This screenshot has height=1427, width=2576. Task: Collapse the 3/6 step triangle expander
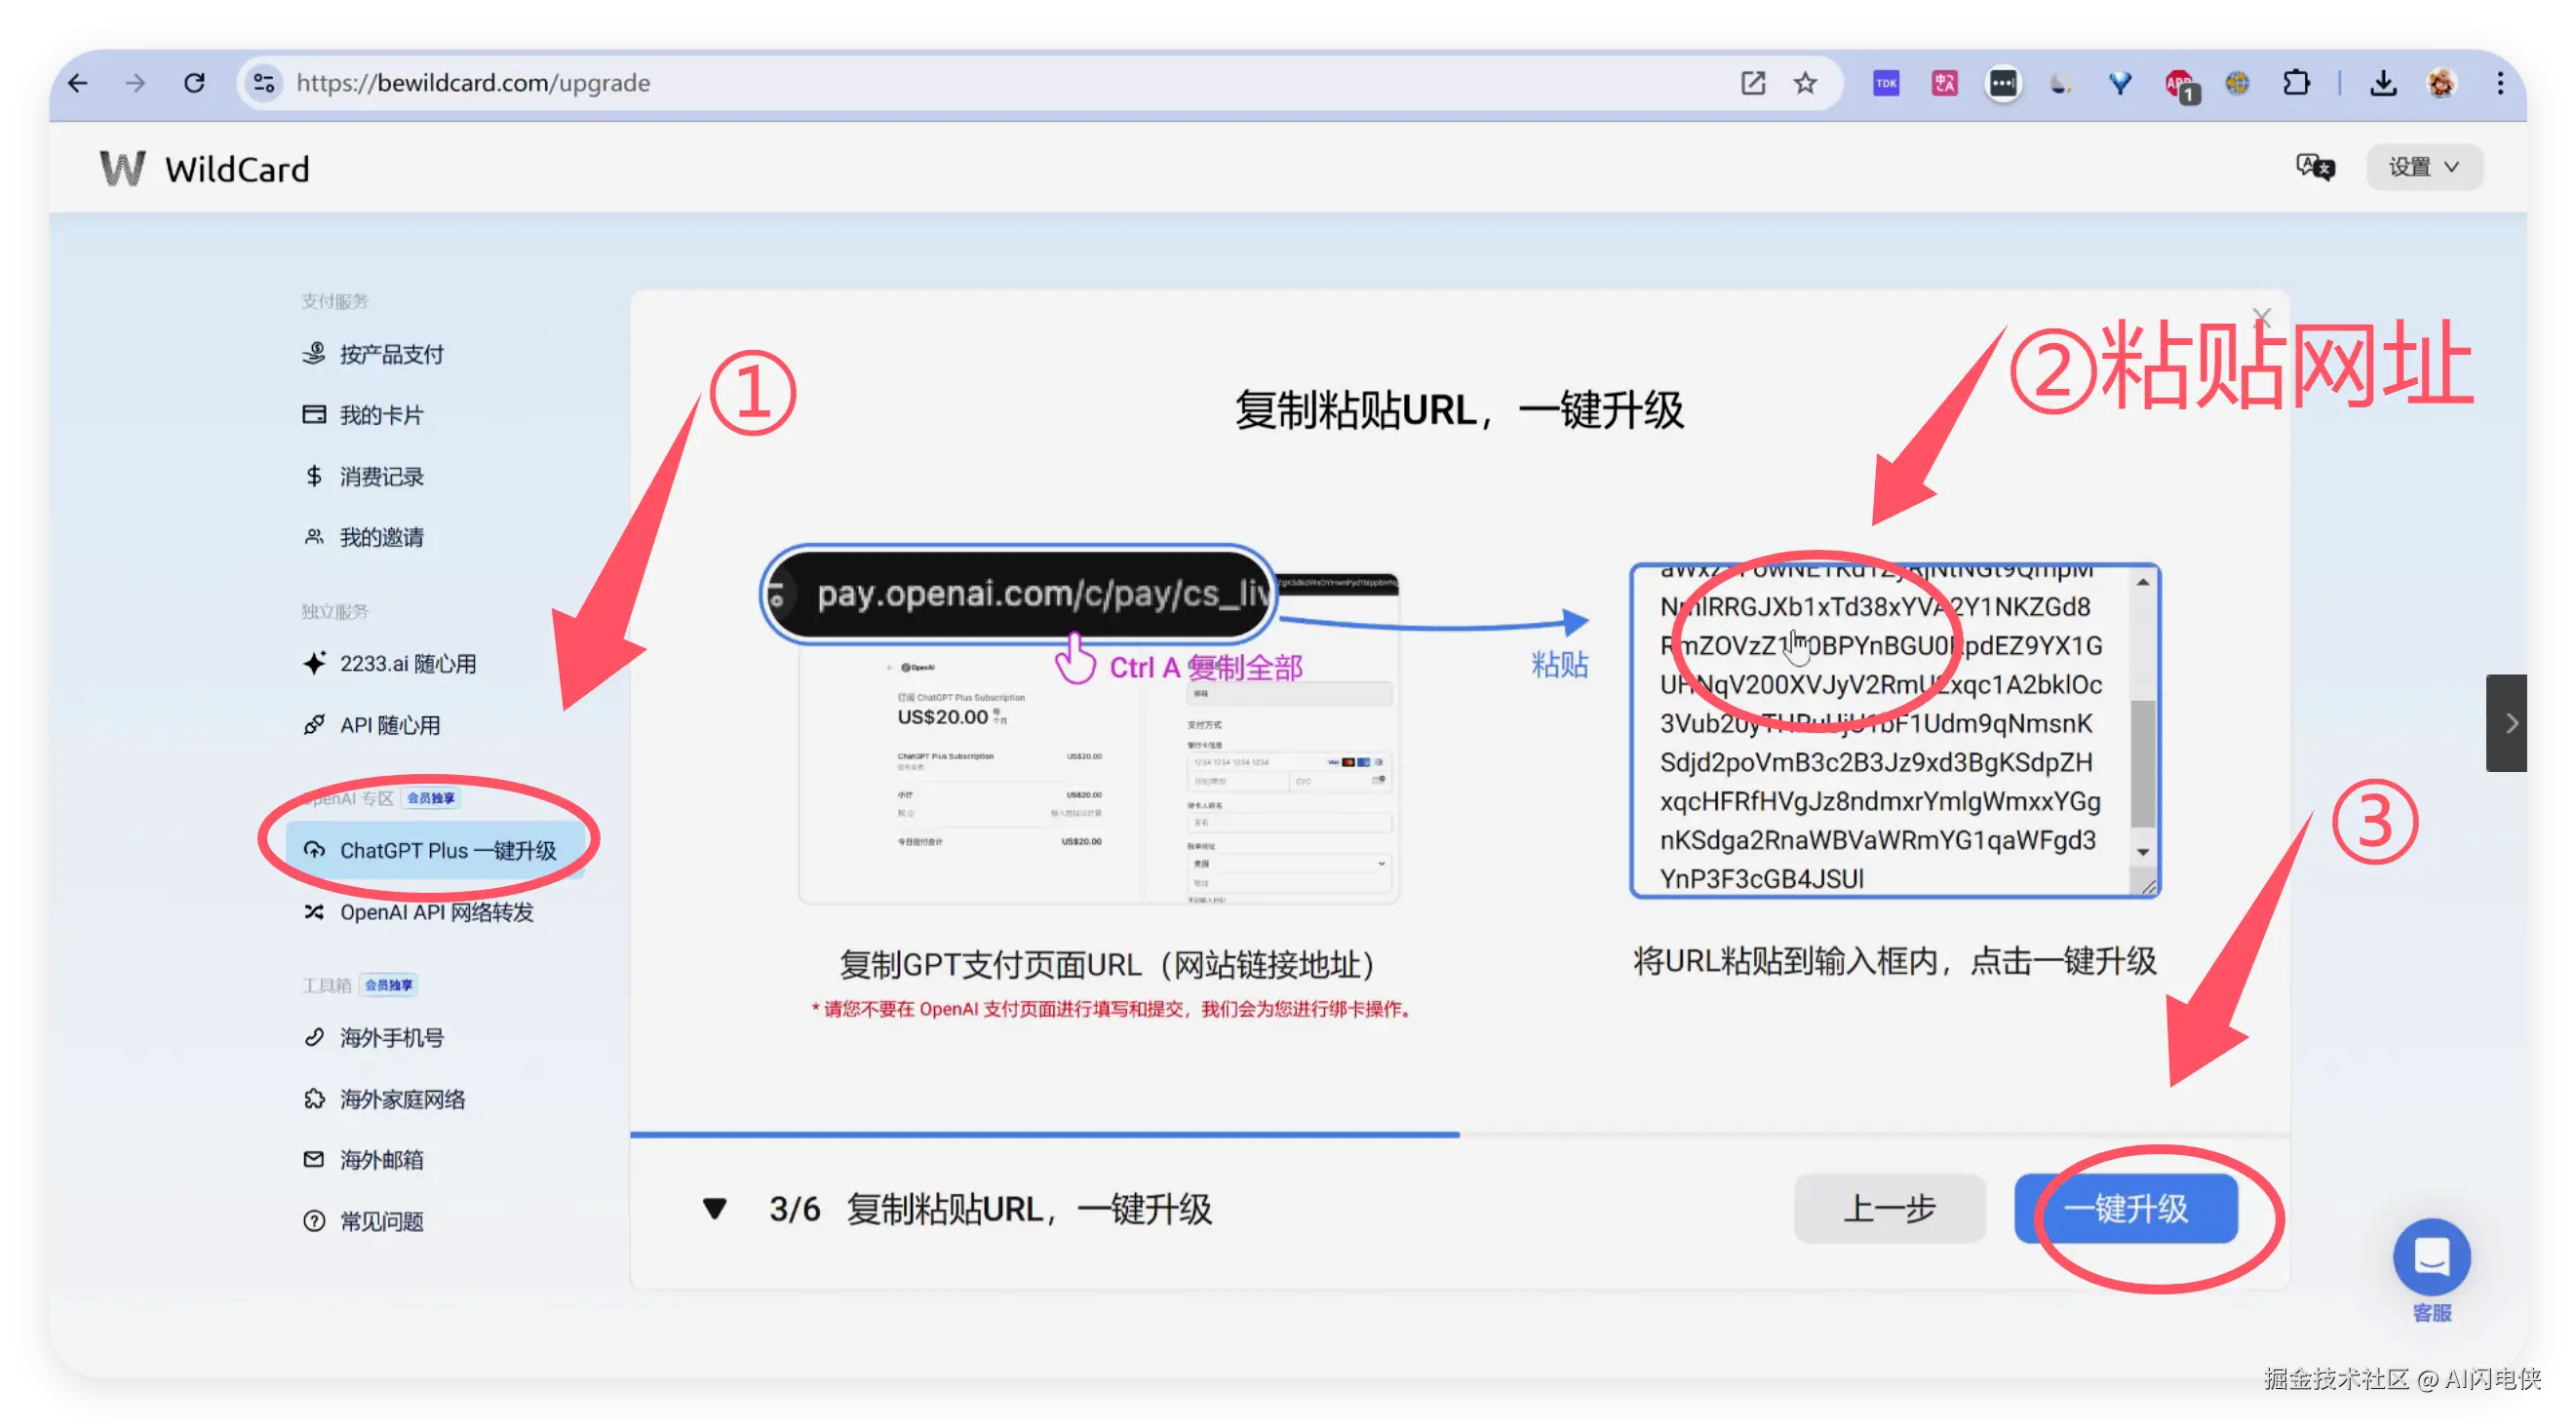click(714, 1209)
